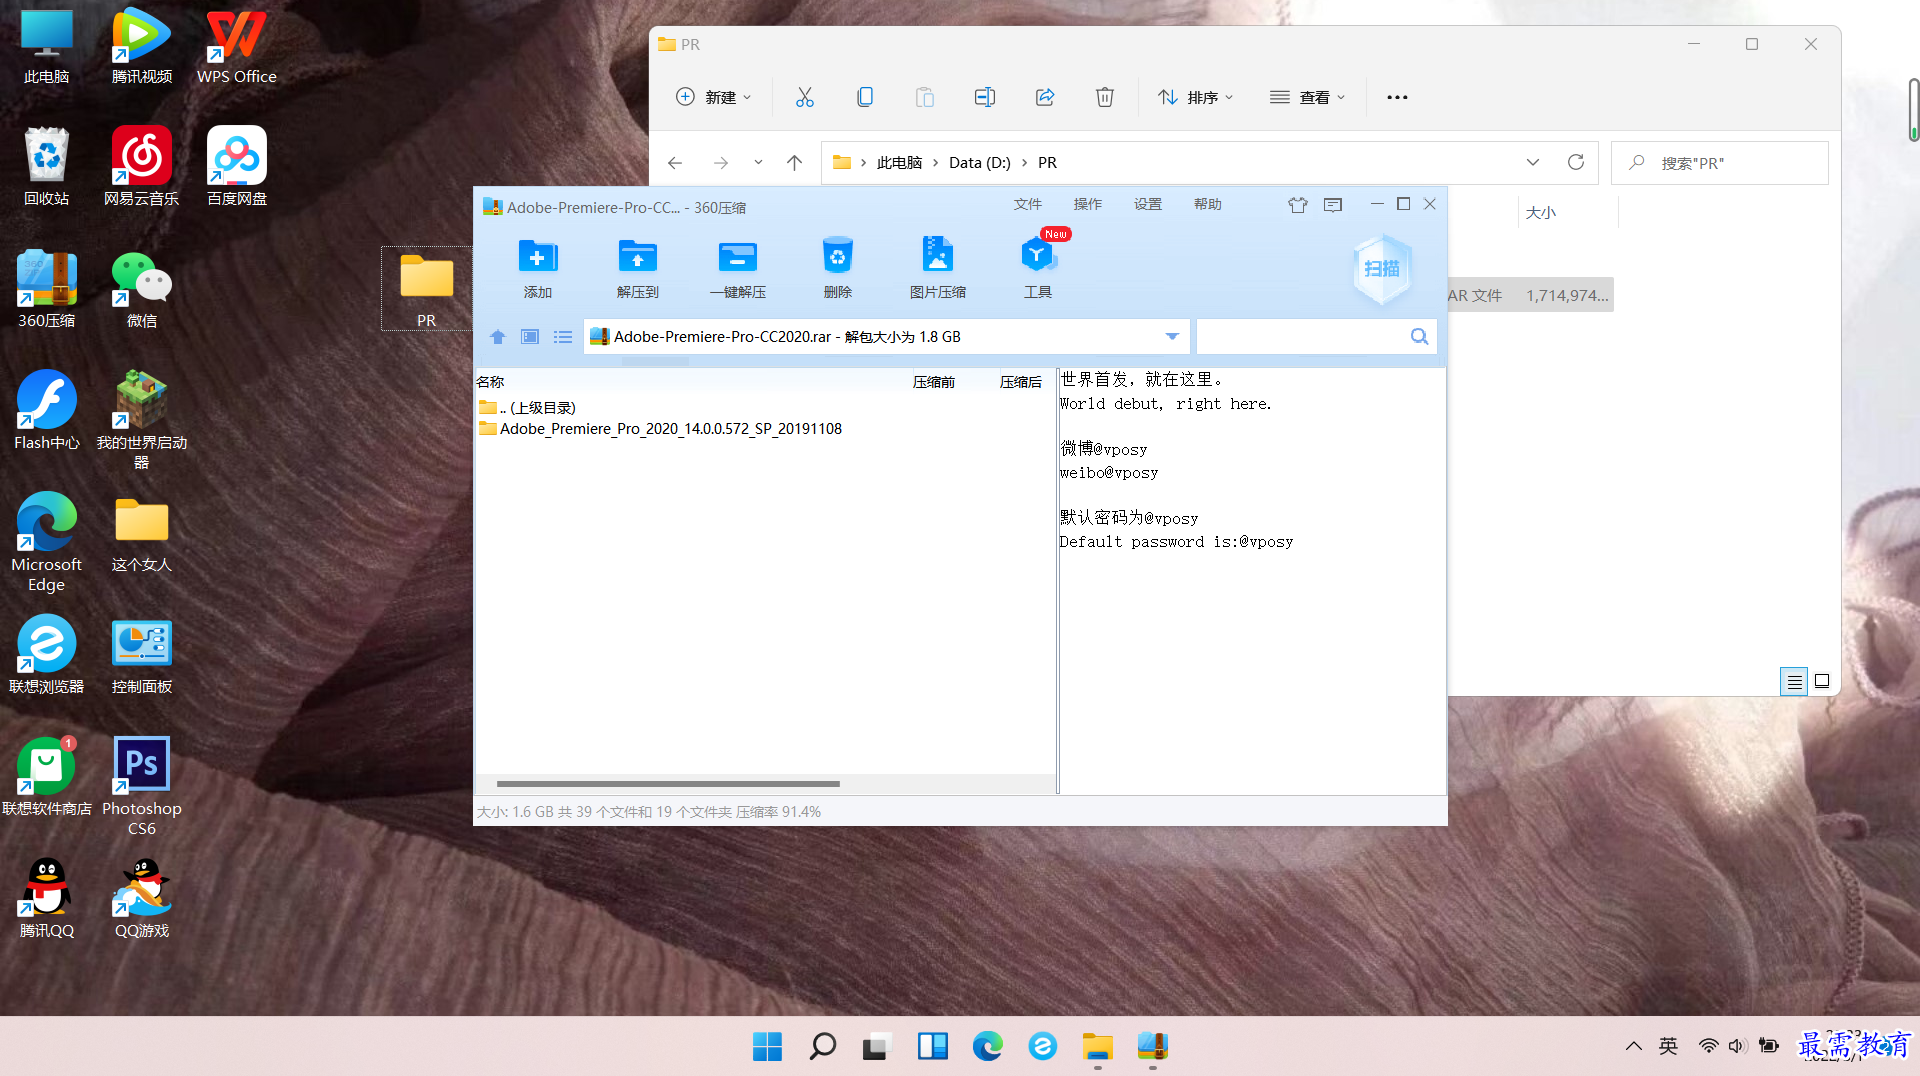Go up one level with blue up arrow
This screenshot has width=1920, height=1076.
click(497, 337)
